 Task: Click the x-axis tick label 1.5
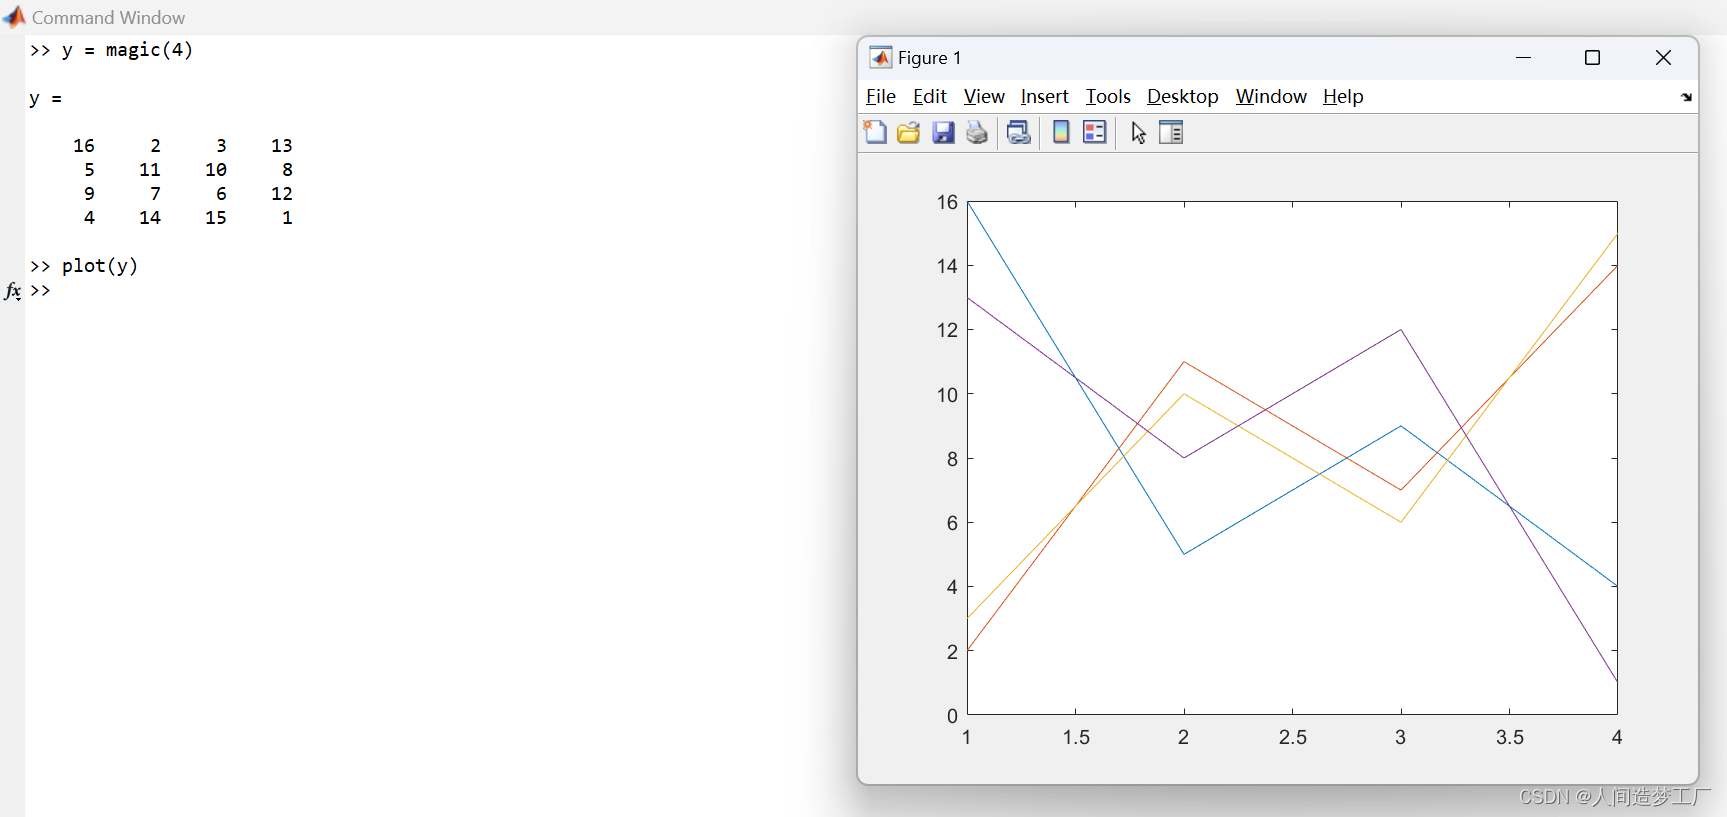[x=1076, y=738]
